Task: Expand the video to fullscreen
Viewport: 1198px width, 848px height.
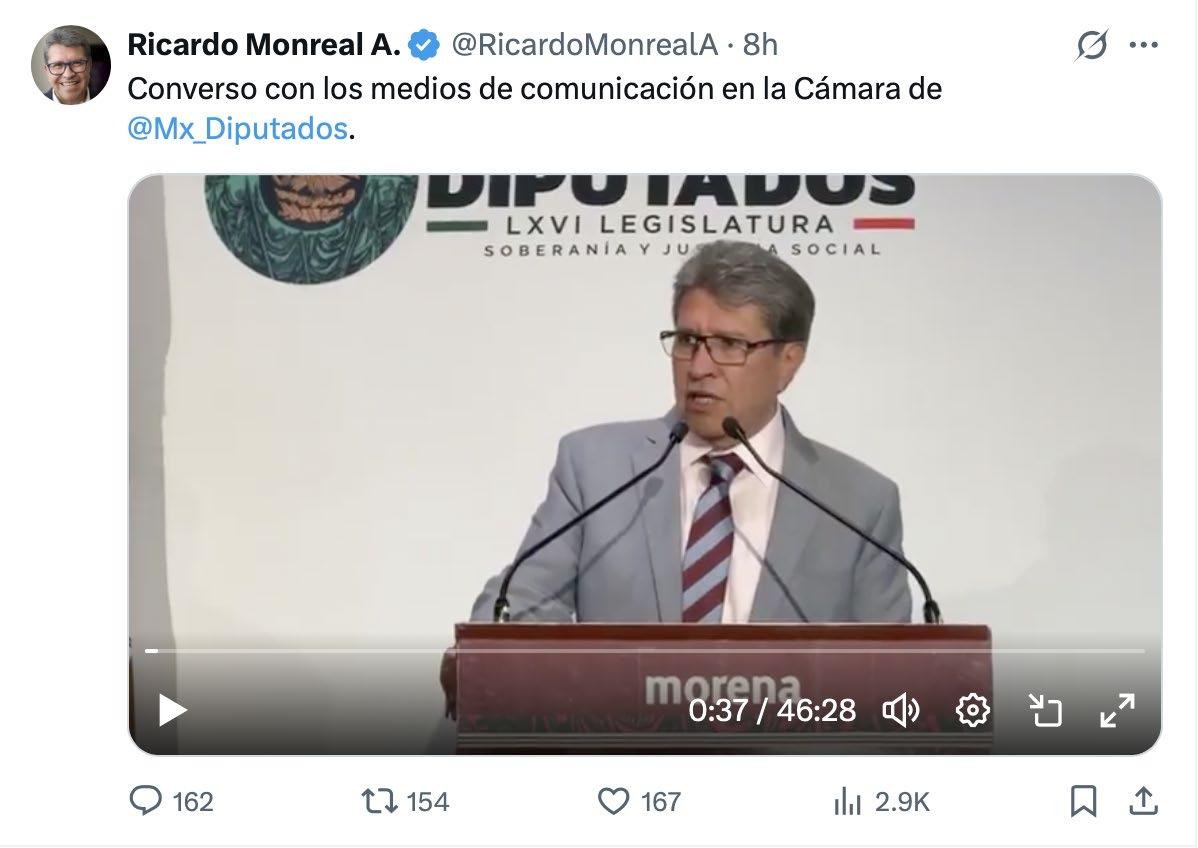Action: click(x=1117, y=710)
